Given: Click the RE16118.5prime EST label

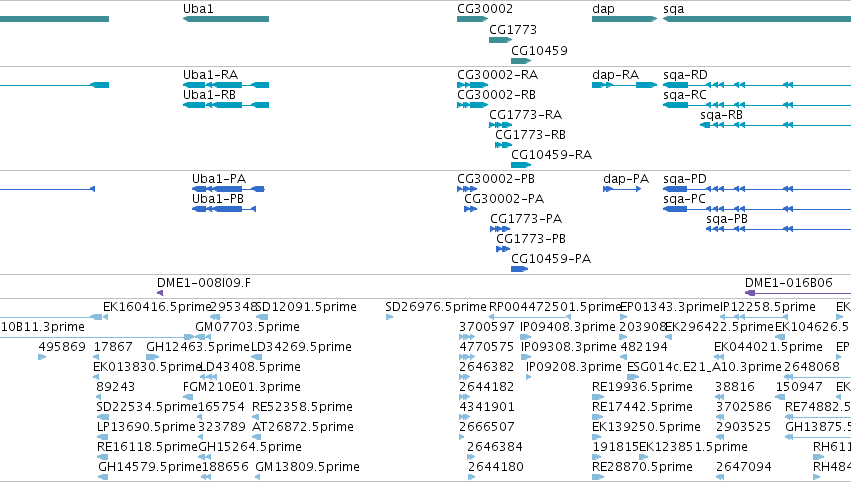Looking at the screenshot, I should pos(147,447).
